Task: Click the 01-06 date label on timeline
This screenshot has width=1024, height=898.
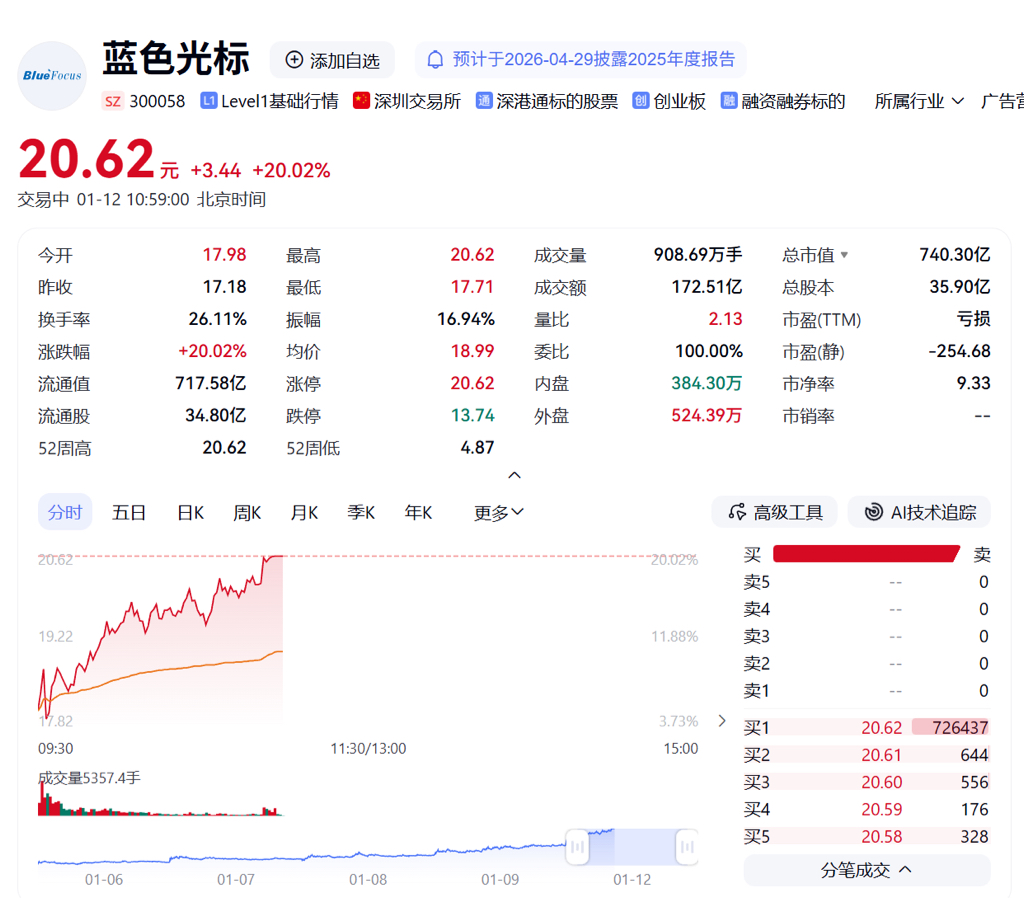Action: pos(104,879)
